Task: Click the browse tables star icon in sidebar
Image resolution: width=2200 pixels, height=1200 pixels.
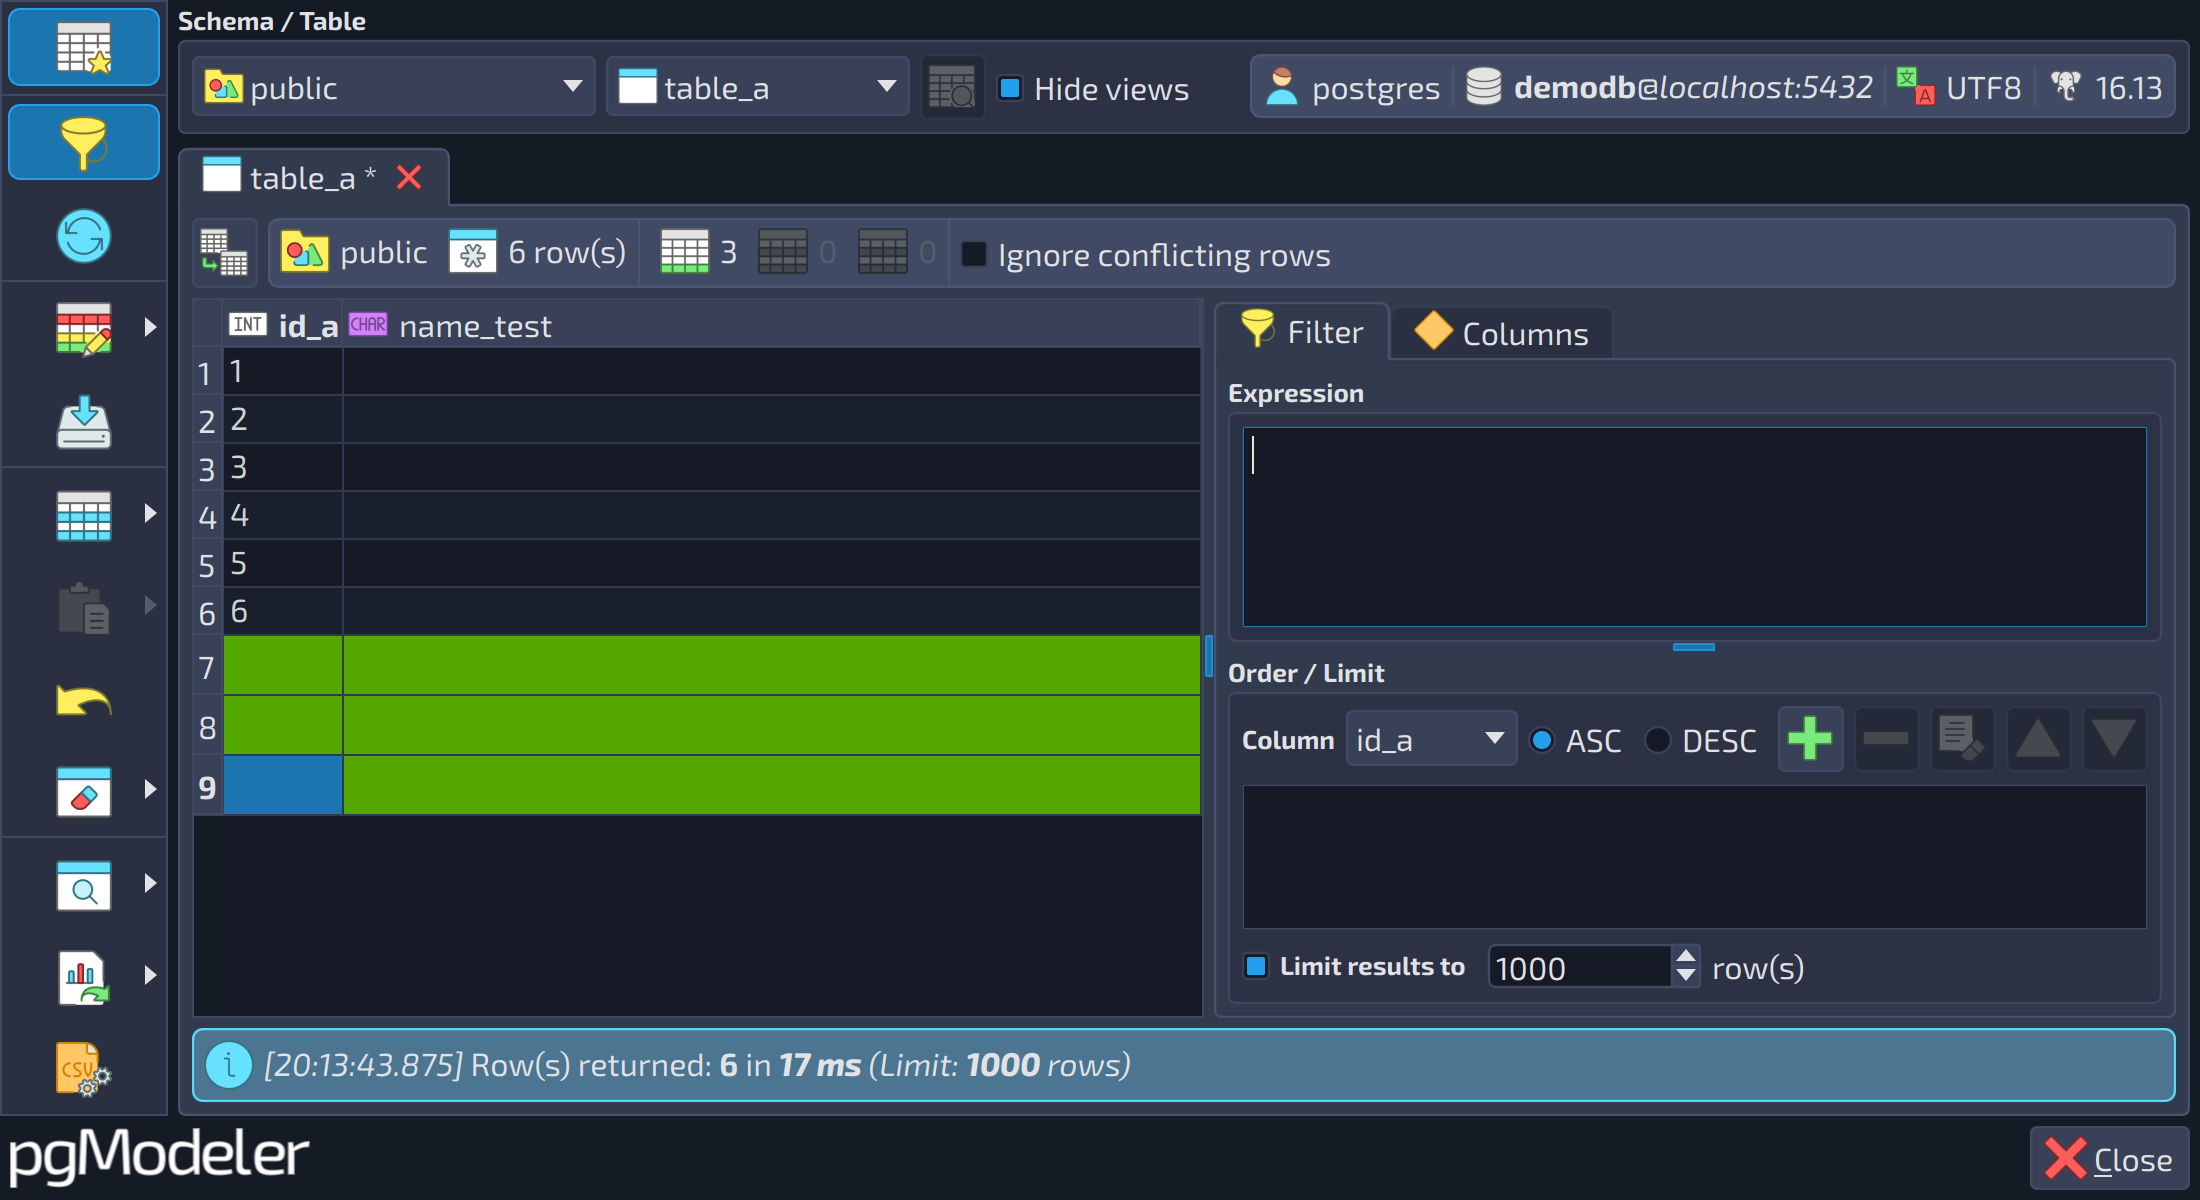Action: click(84, 47)
